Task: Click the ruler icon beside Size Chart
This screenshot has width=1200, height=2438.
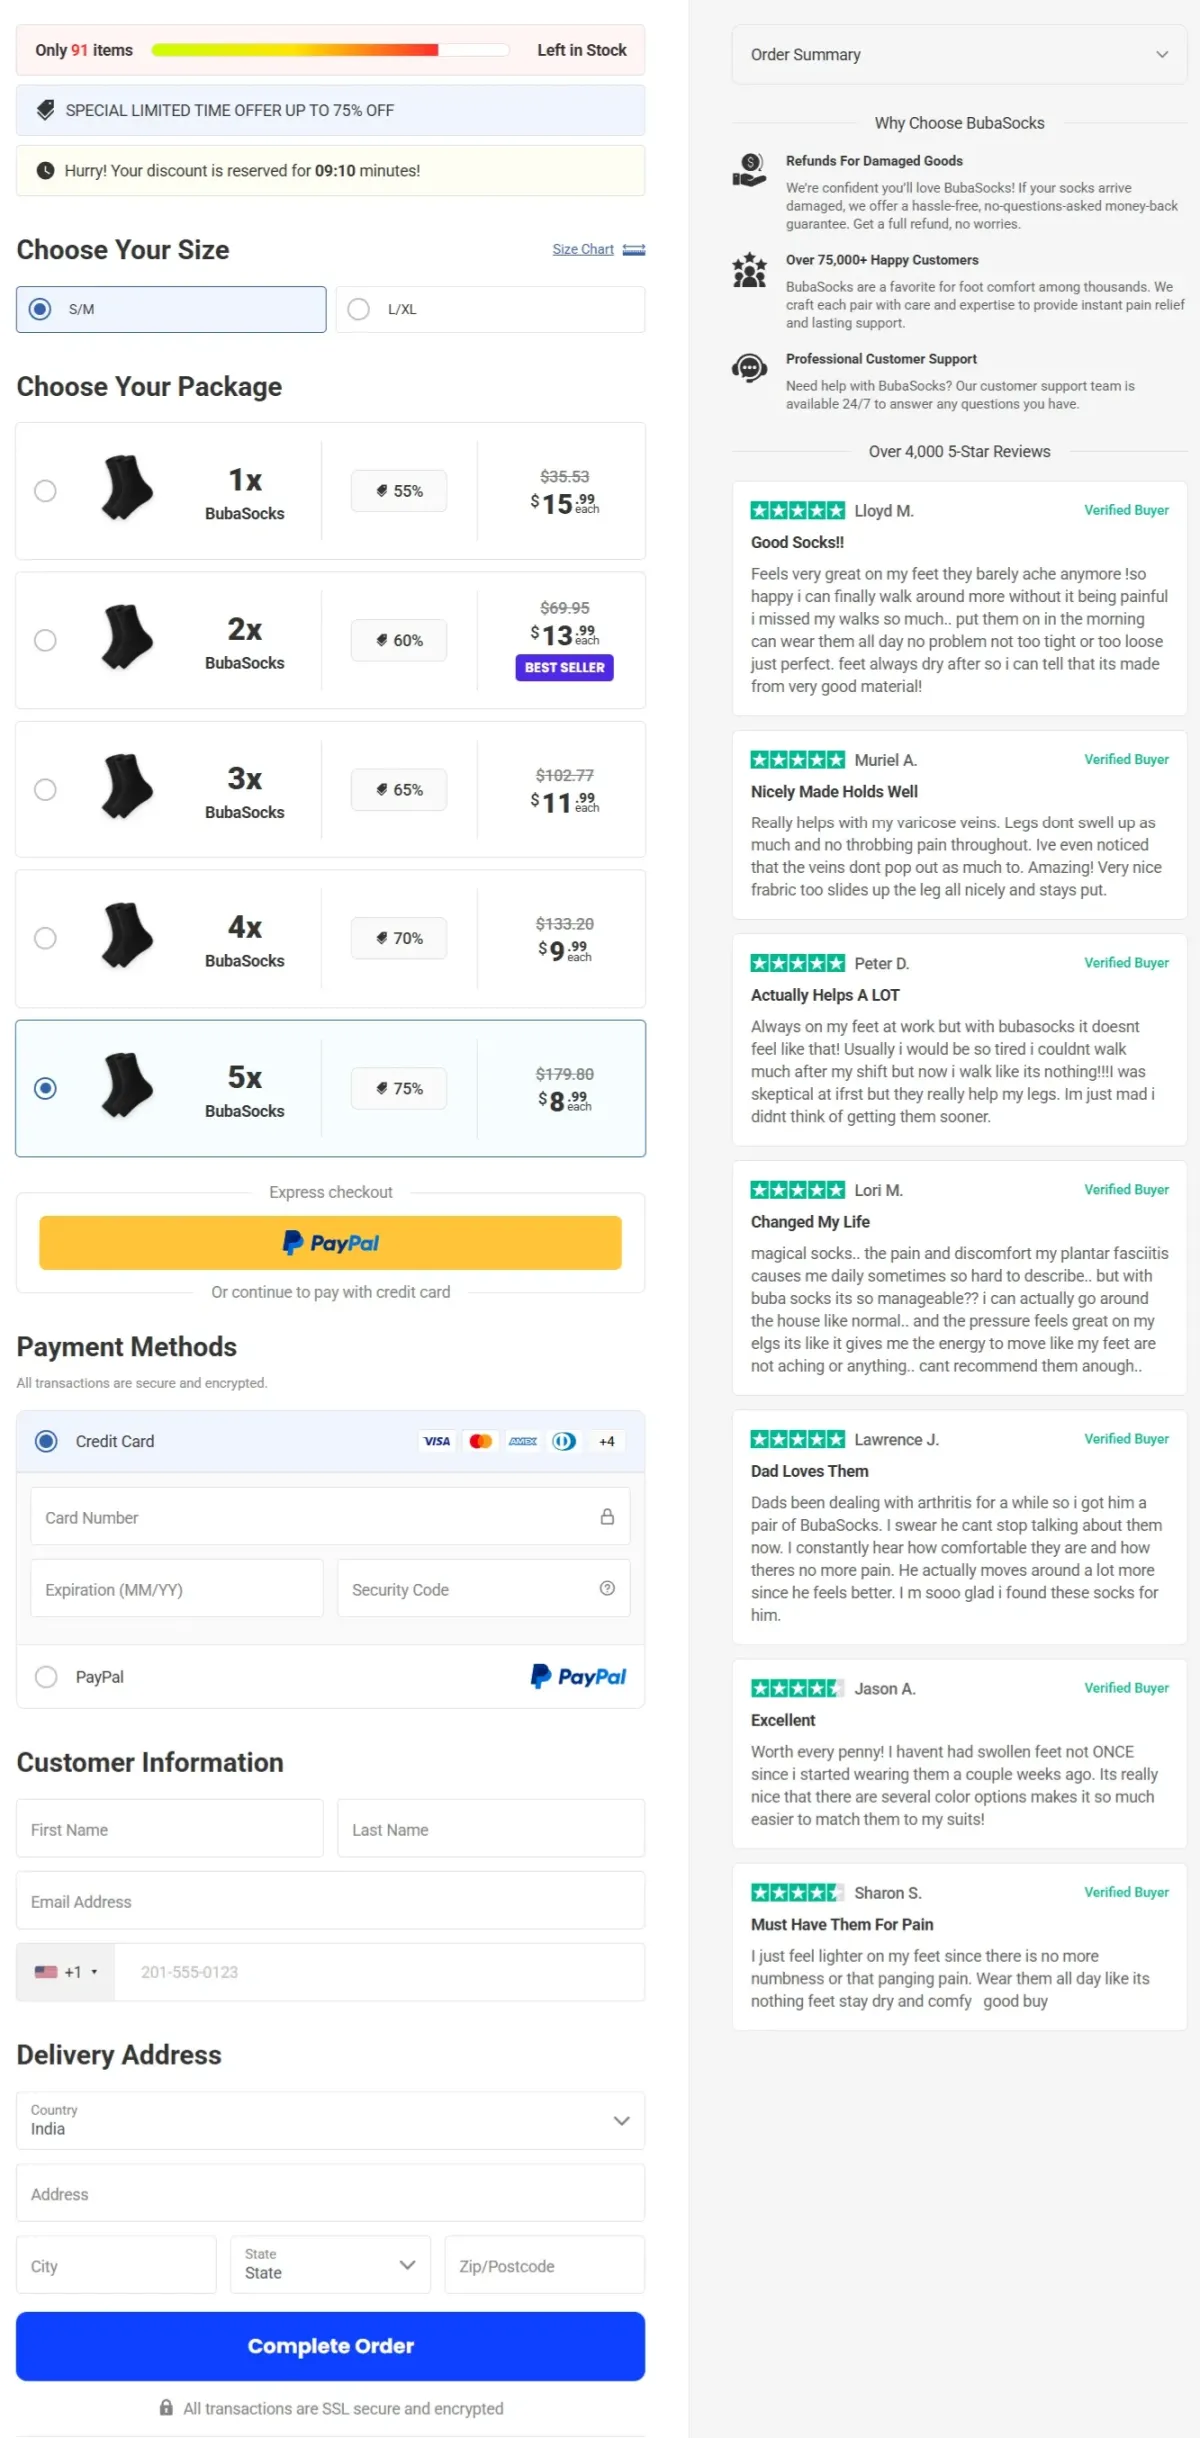Action: [x=634, y=249]
